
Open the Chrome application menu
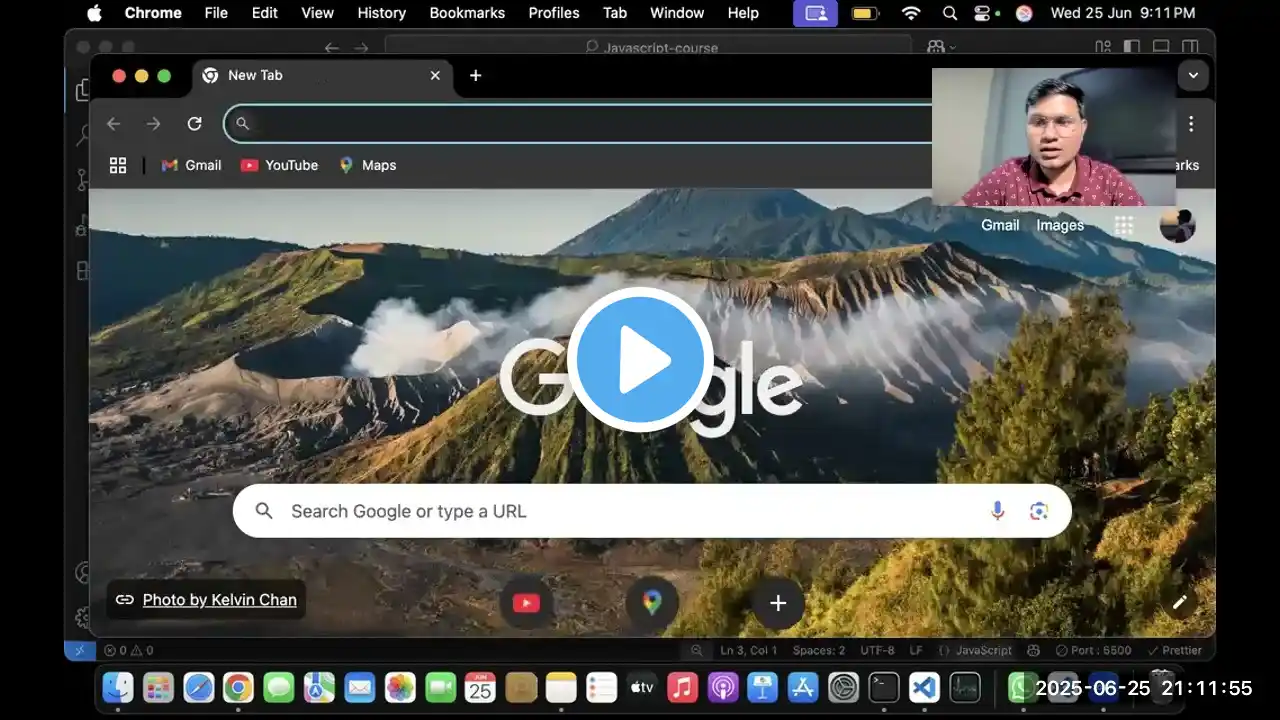153,13
